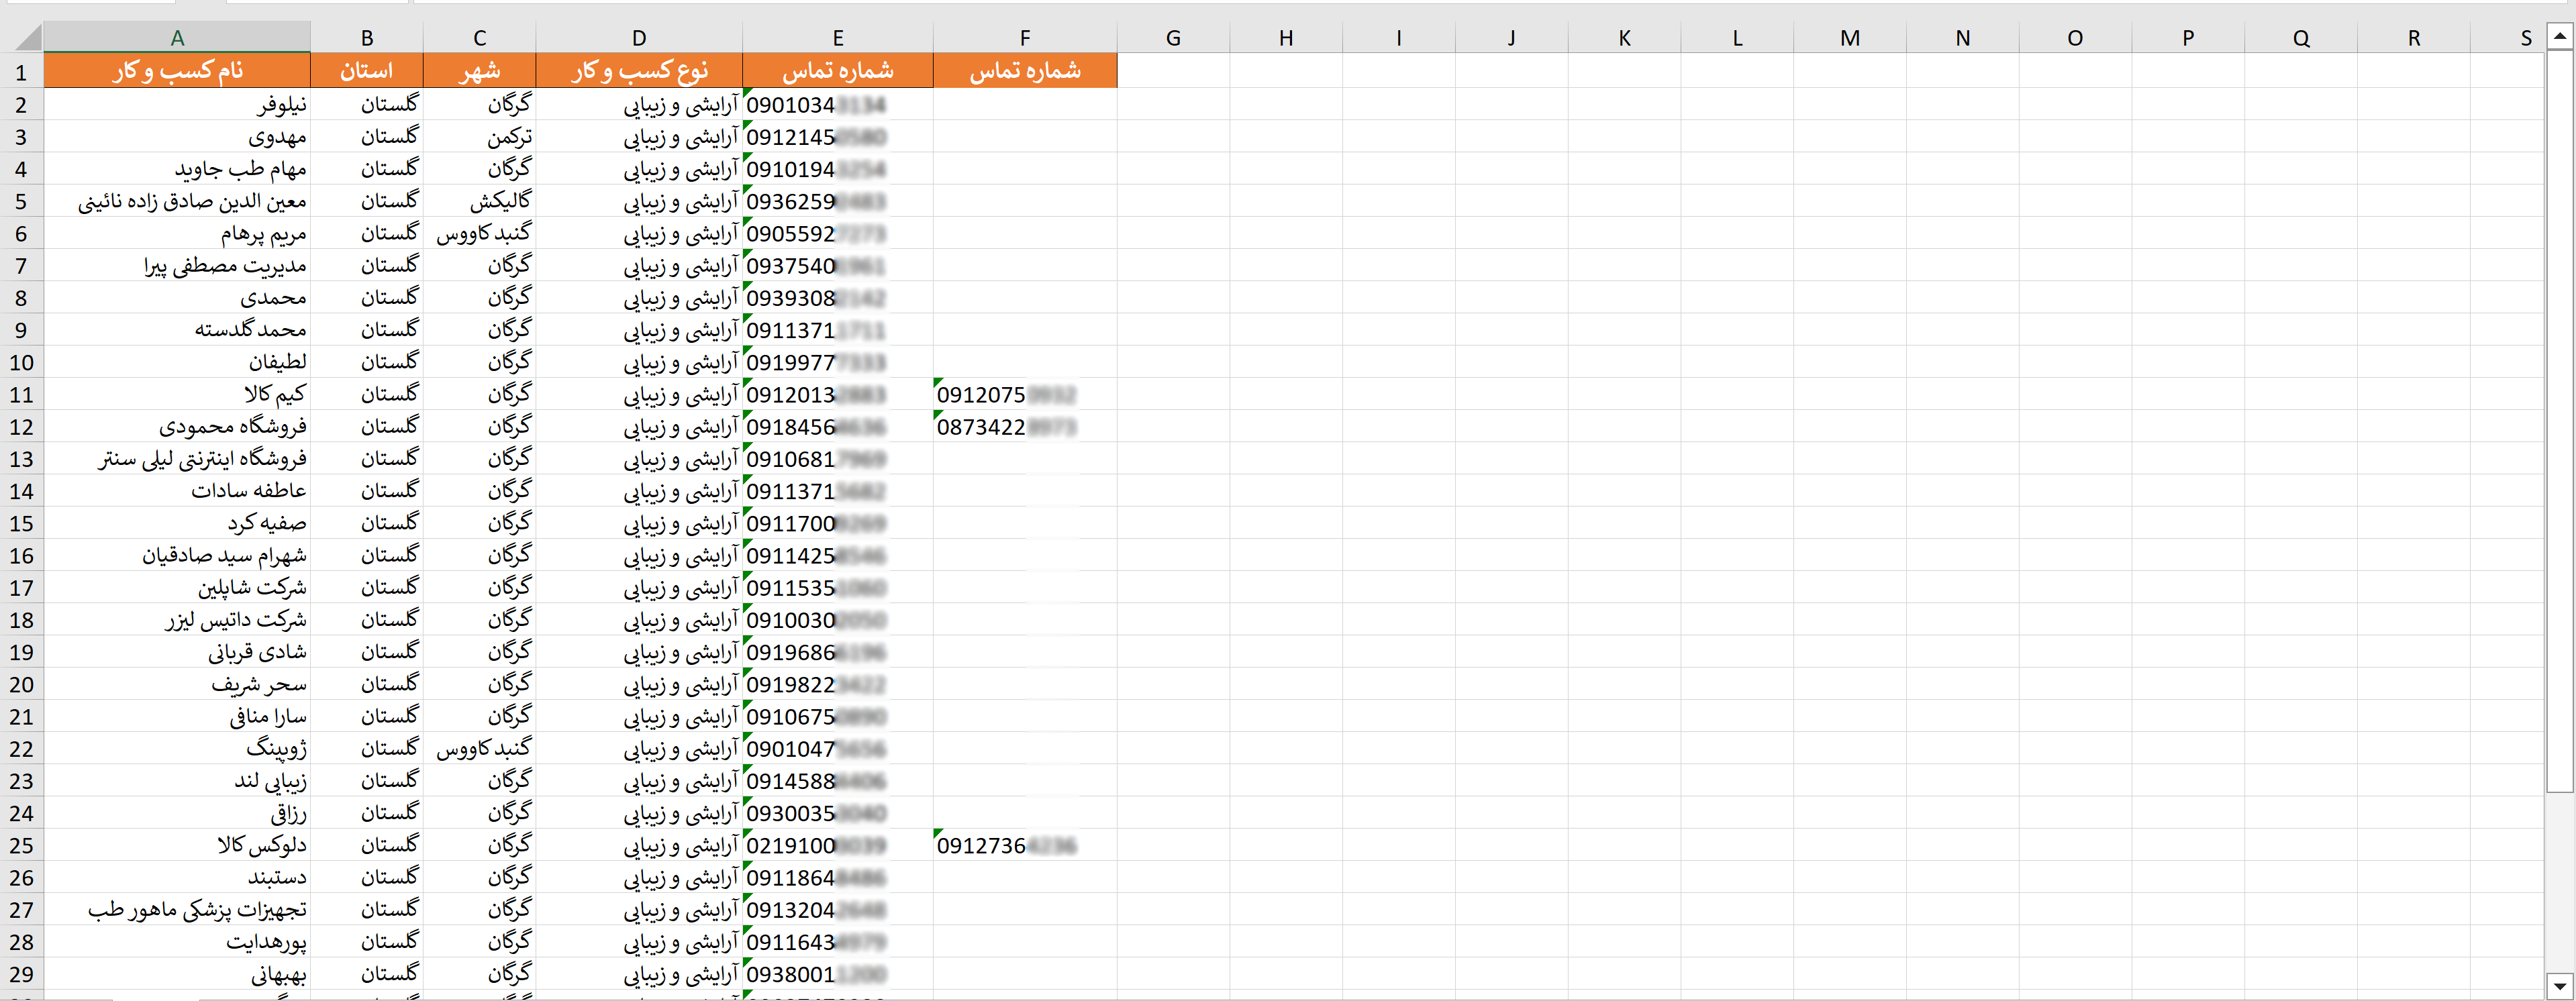The image size is (2576, 1001).
Task: Click cell 'عاطفه سادات'
Action: click(x=177, y=490)
